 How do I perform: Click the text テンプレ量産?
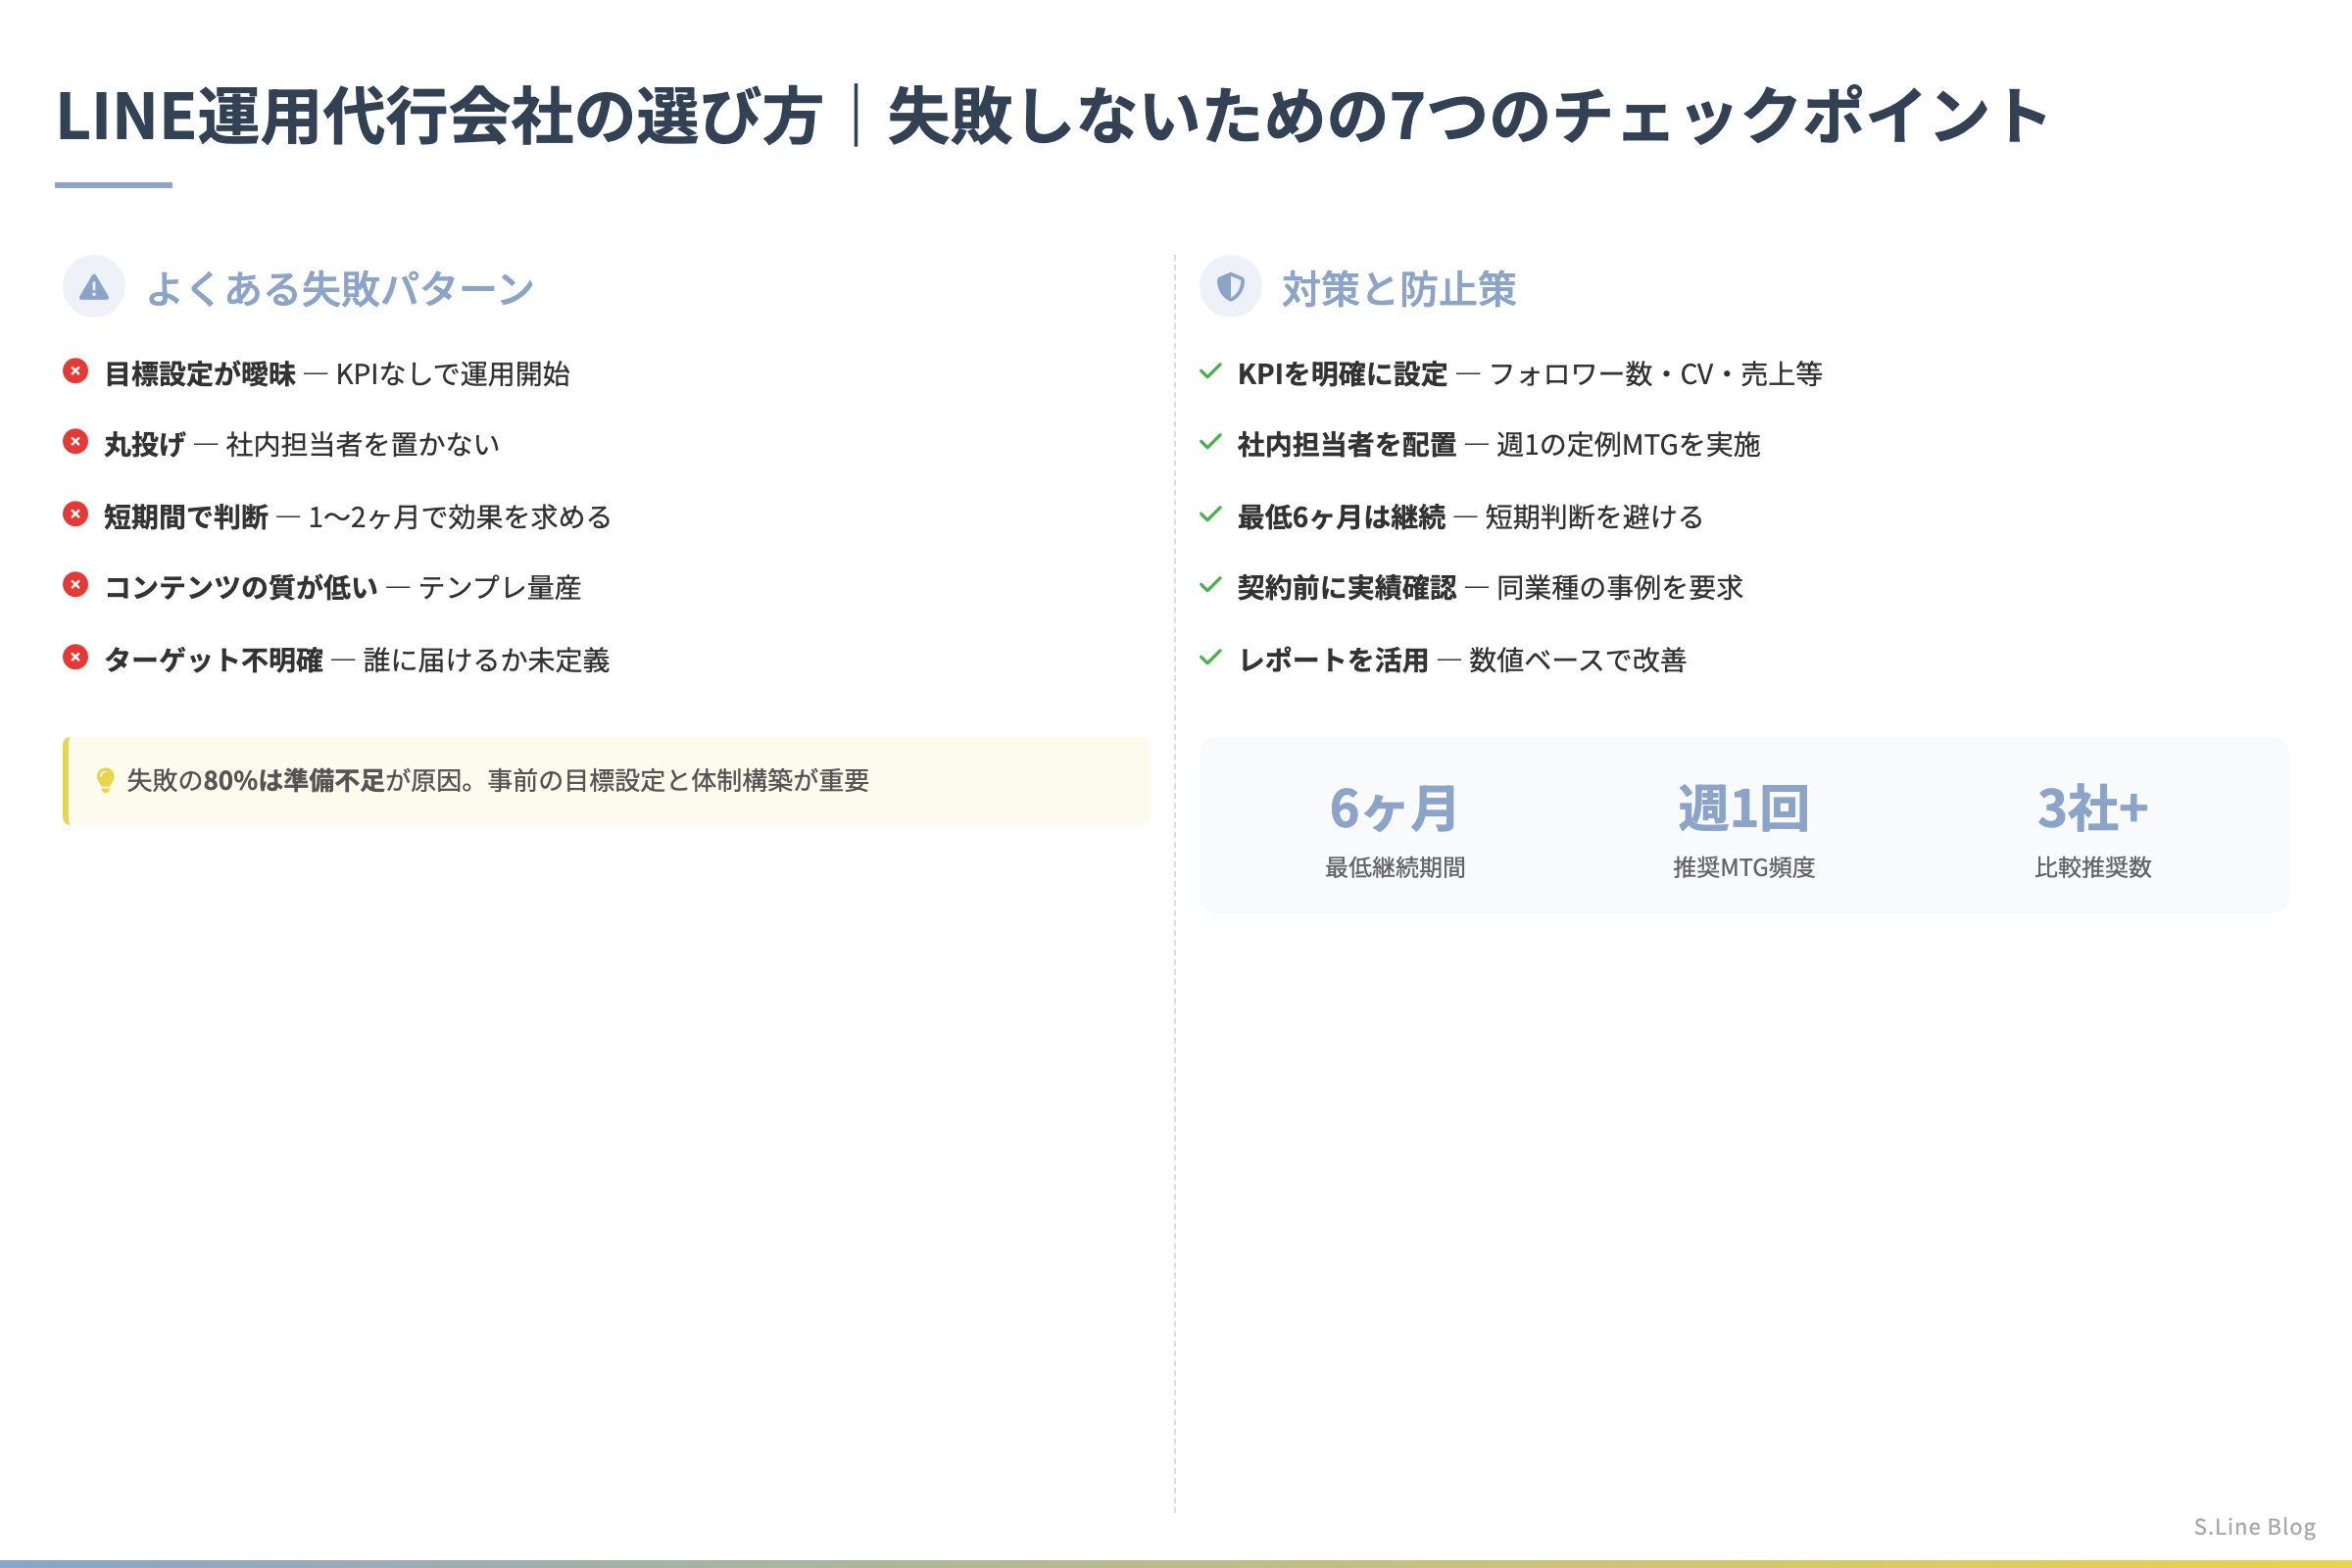pyautogui.click(x=501, y=588)
